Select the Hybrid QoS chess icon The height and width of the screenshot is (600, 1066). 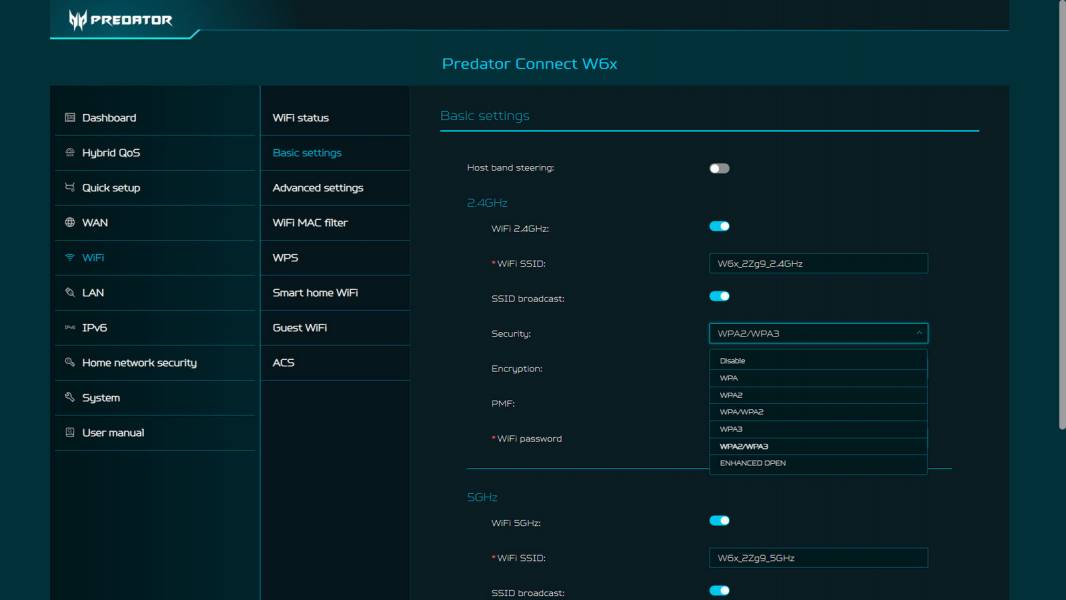click(x=69, y=152)
